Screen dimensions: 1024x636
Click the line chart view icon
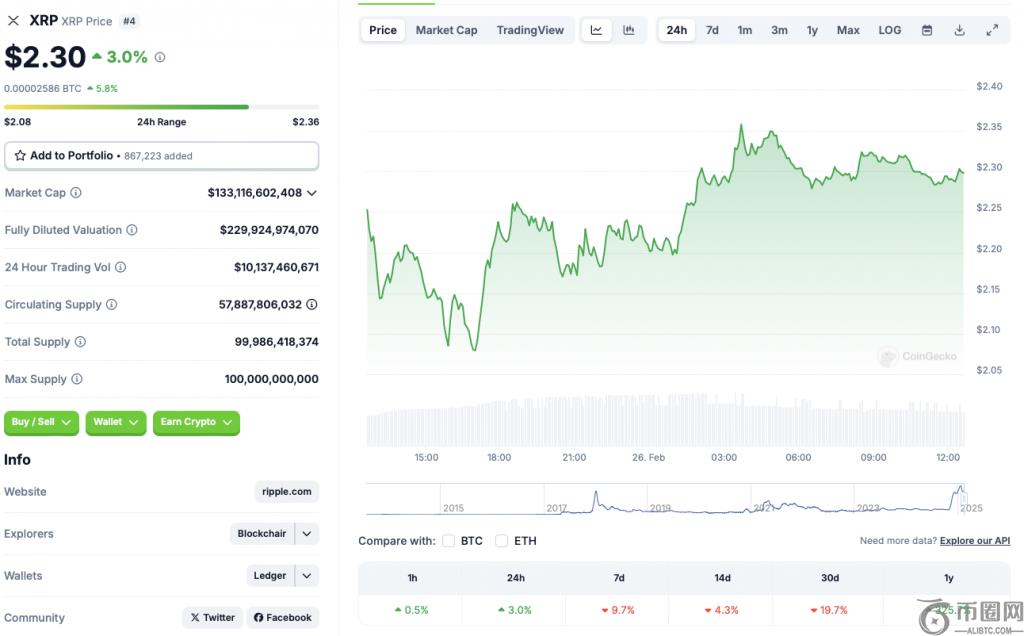[x=596, y=30]
